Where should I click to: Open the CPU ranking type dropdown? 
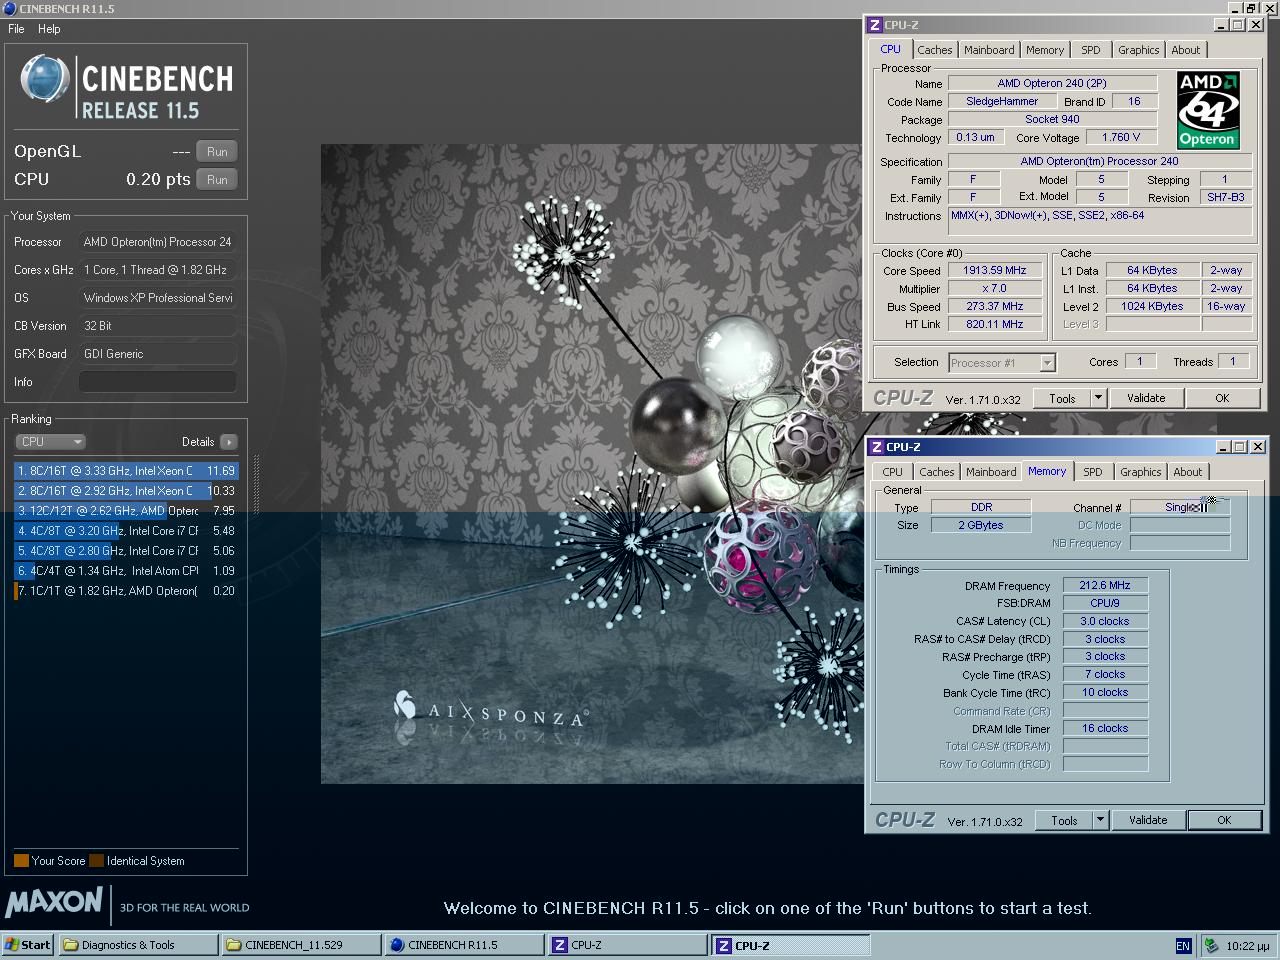pyautogui.click(x=50, y=442)
